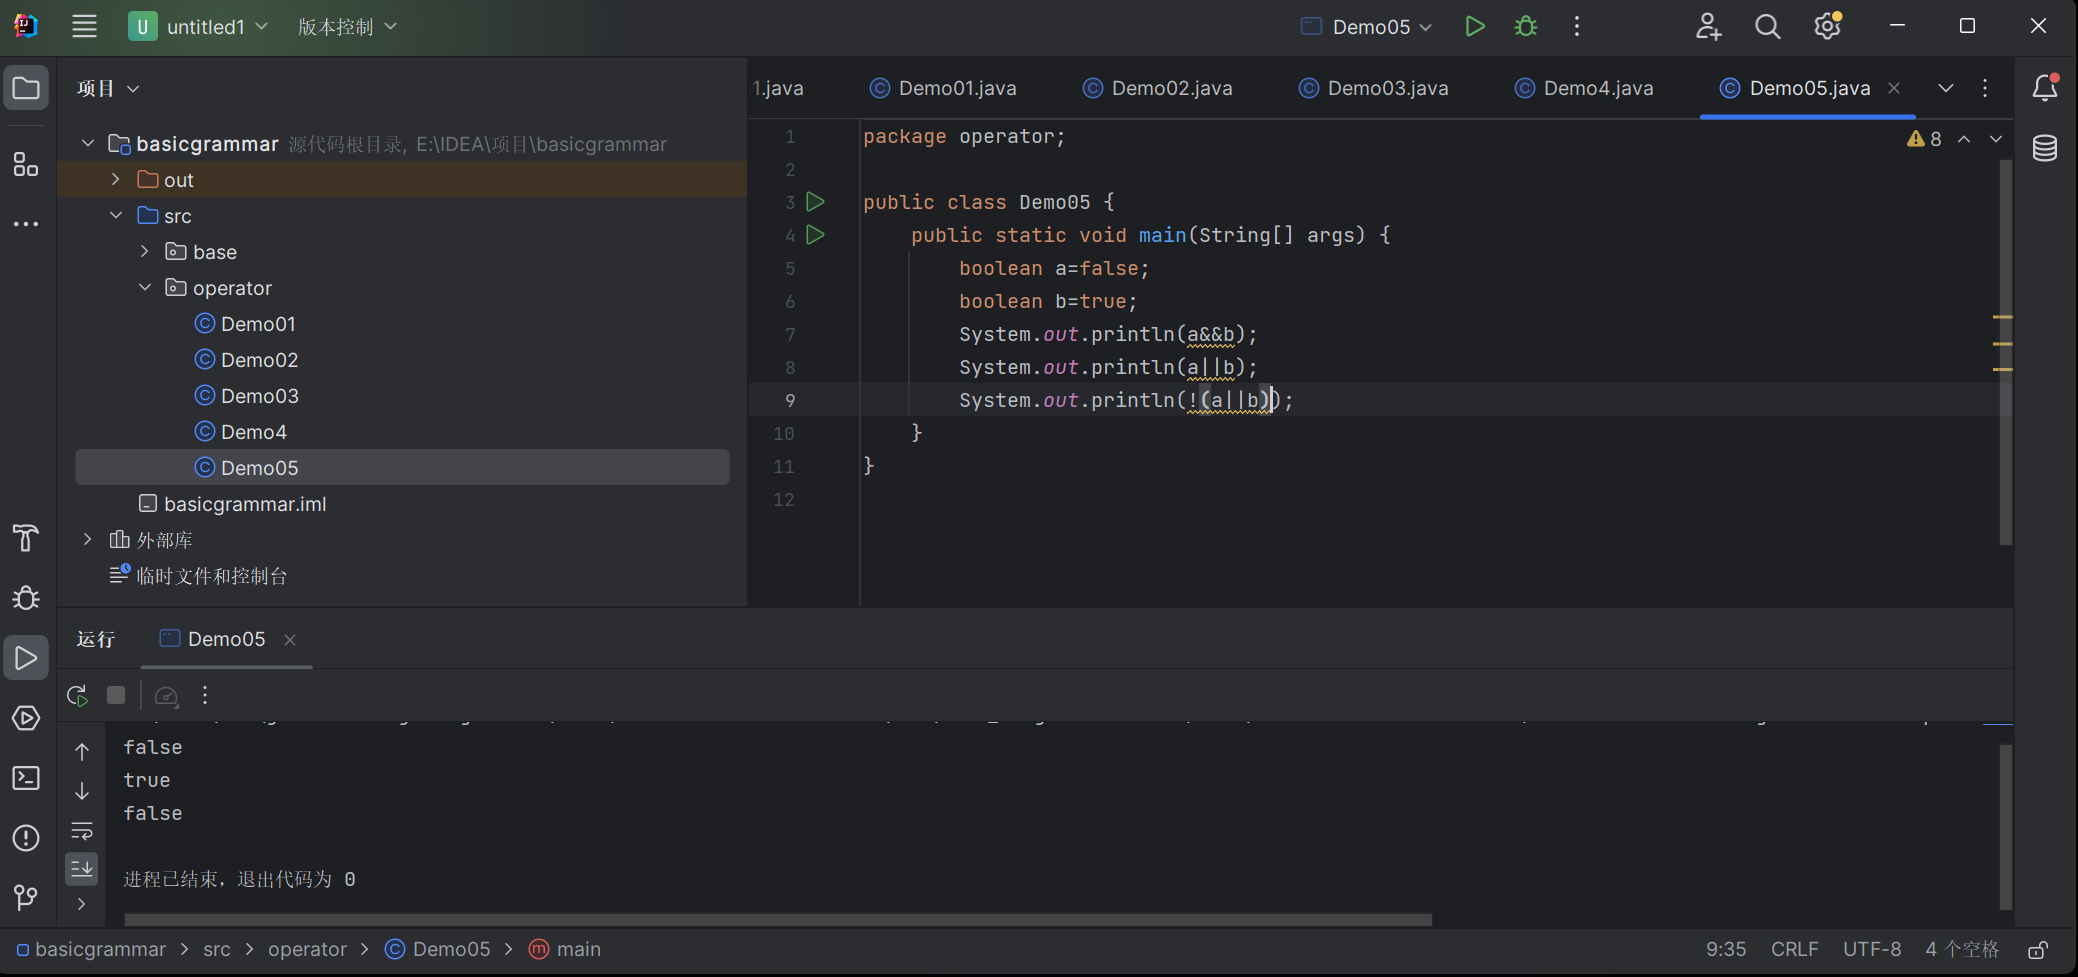Open the Build hammer tool window
Image resolution: width=2078 pixels, height=977 pixels.
26,538
